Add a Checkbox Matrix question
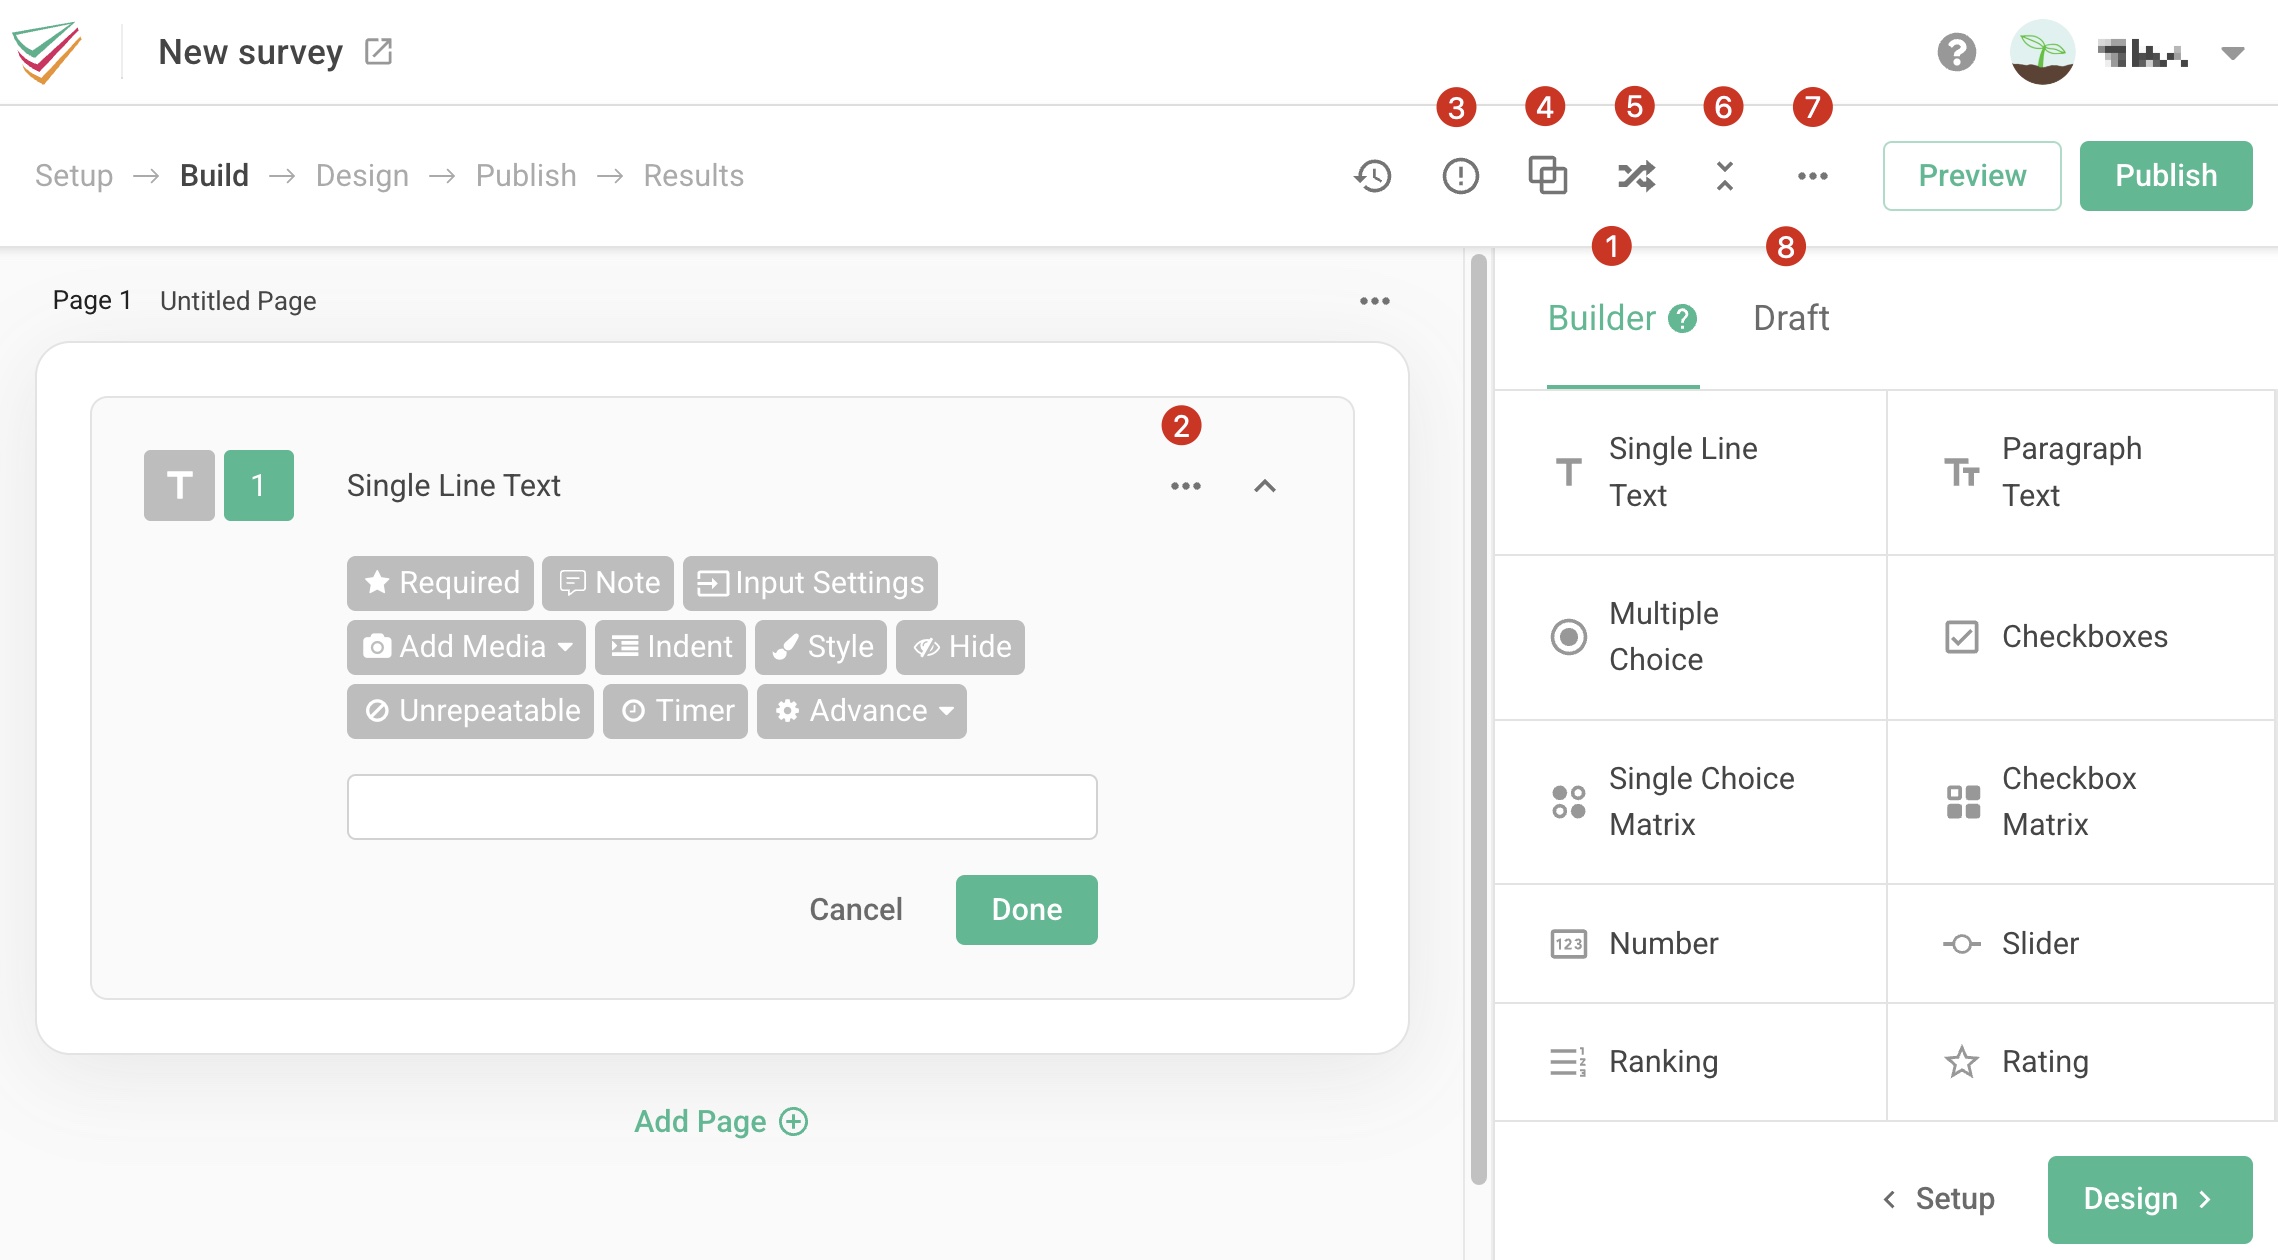Viewport: 2278px width, 1260px height. [2068, 801]
